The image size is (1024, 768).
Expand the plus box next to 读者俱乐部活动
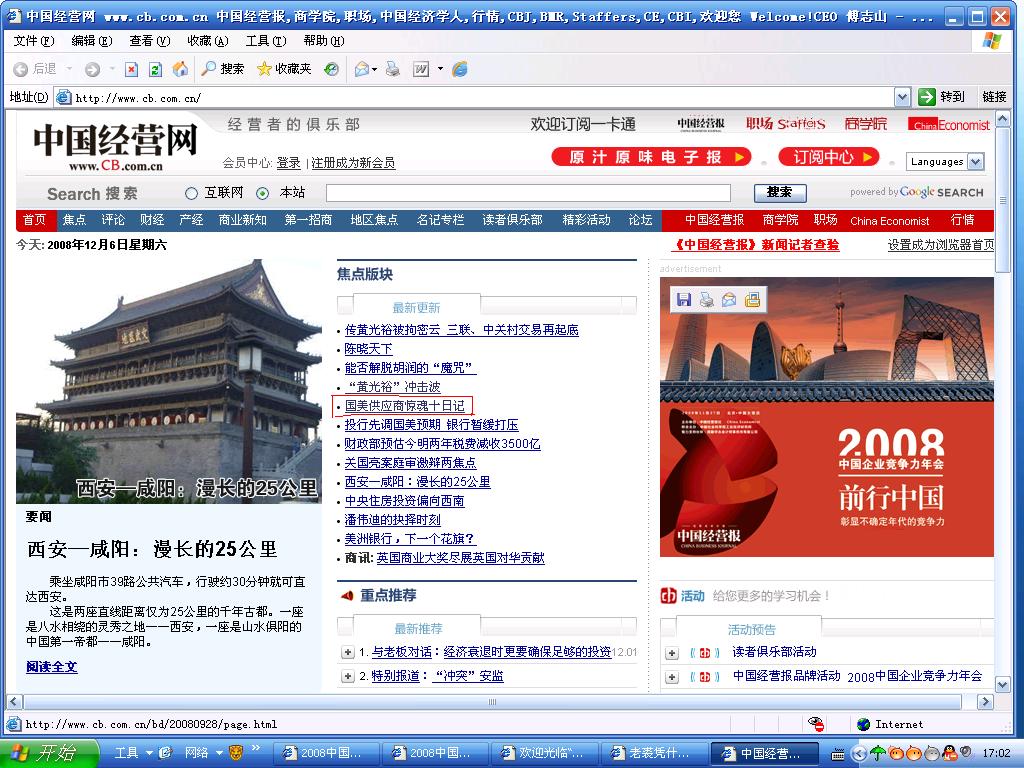coord(671,653)
